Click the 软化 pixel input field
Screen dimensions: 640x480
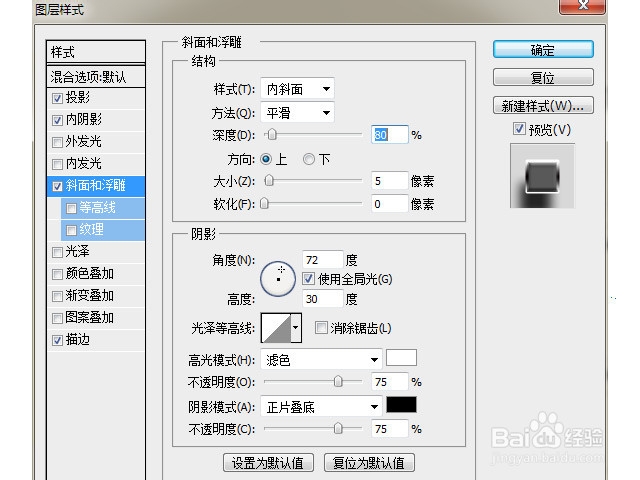(x=389, y=204)
